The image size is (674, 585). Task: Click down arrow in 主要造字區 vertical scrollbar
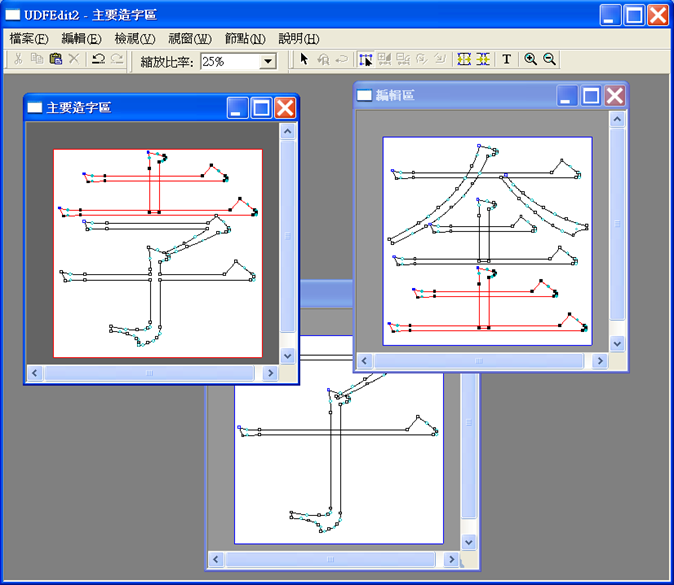tap(288, 356)
